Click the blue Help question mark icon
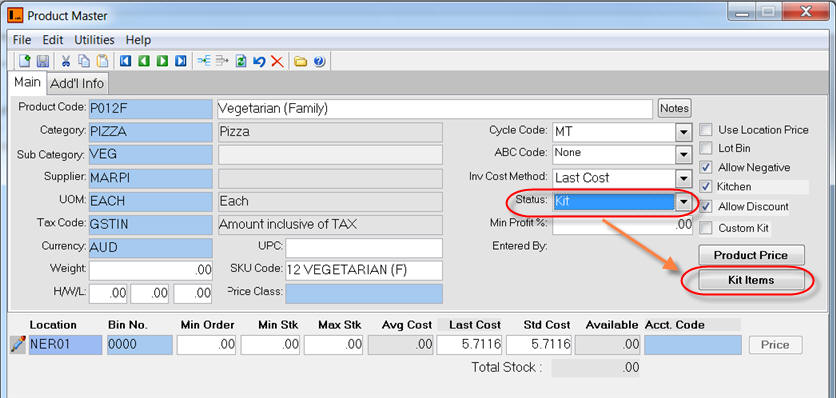 [x=319, y=61]
